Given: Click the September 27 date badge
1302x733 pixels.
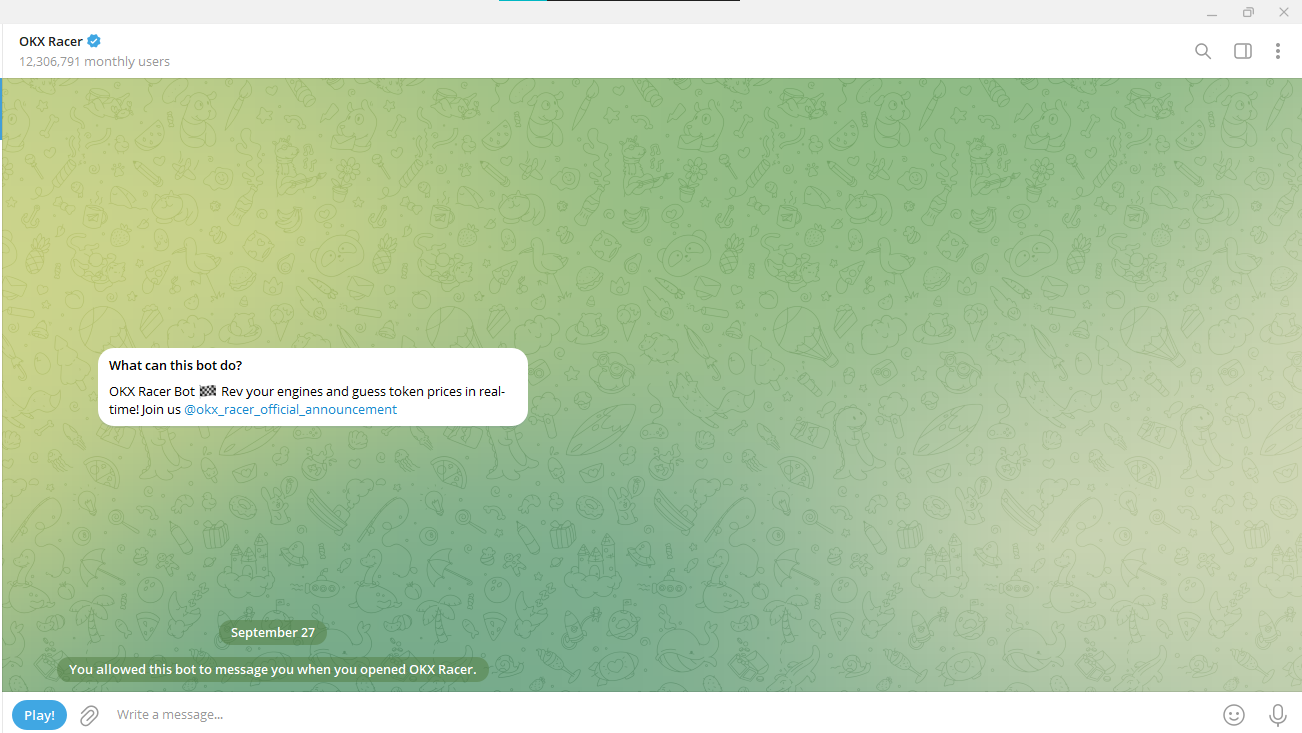Looking at the screenshot, I should [x=273, y=632].
